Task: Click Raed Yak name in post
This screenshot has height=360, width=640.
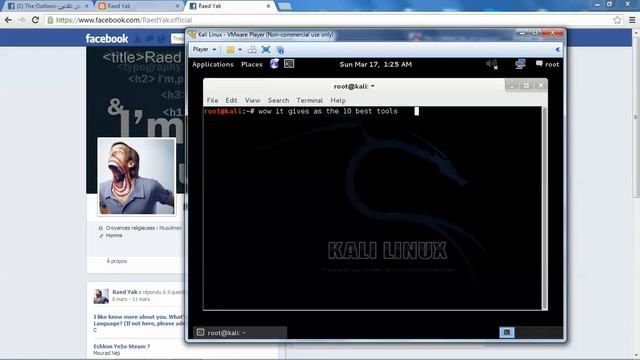Action: (125, 292)
